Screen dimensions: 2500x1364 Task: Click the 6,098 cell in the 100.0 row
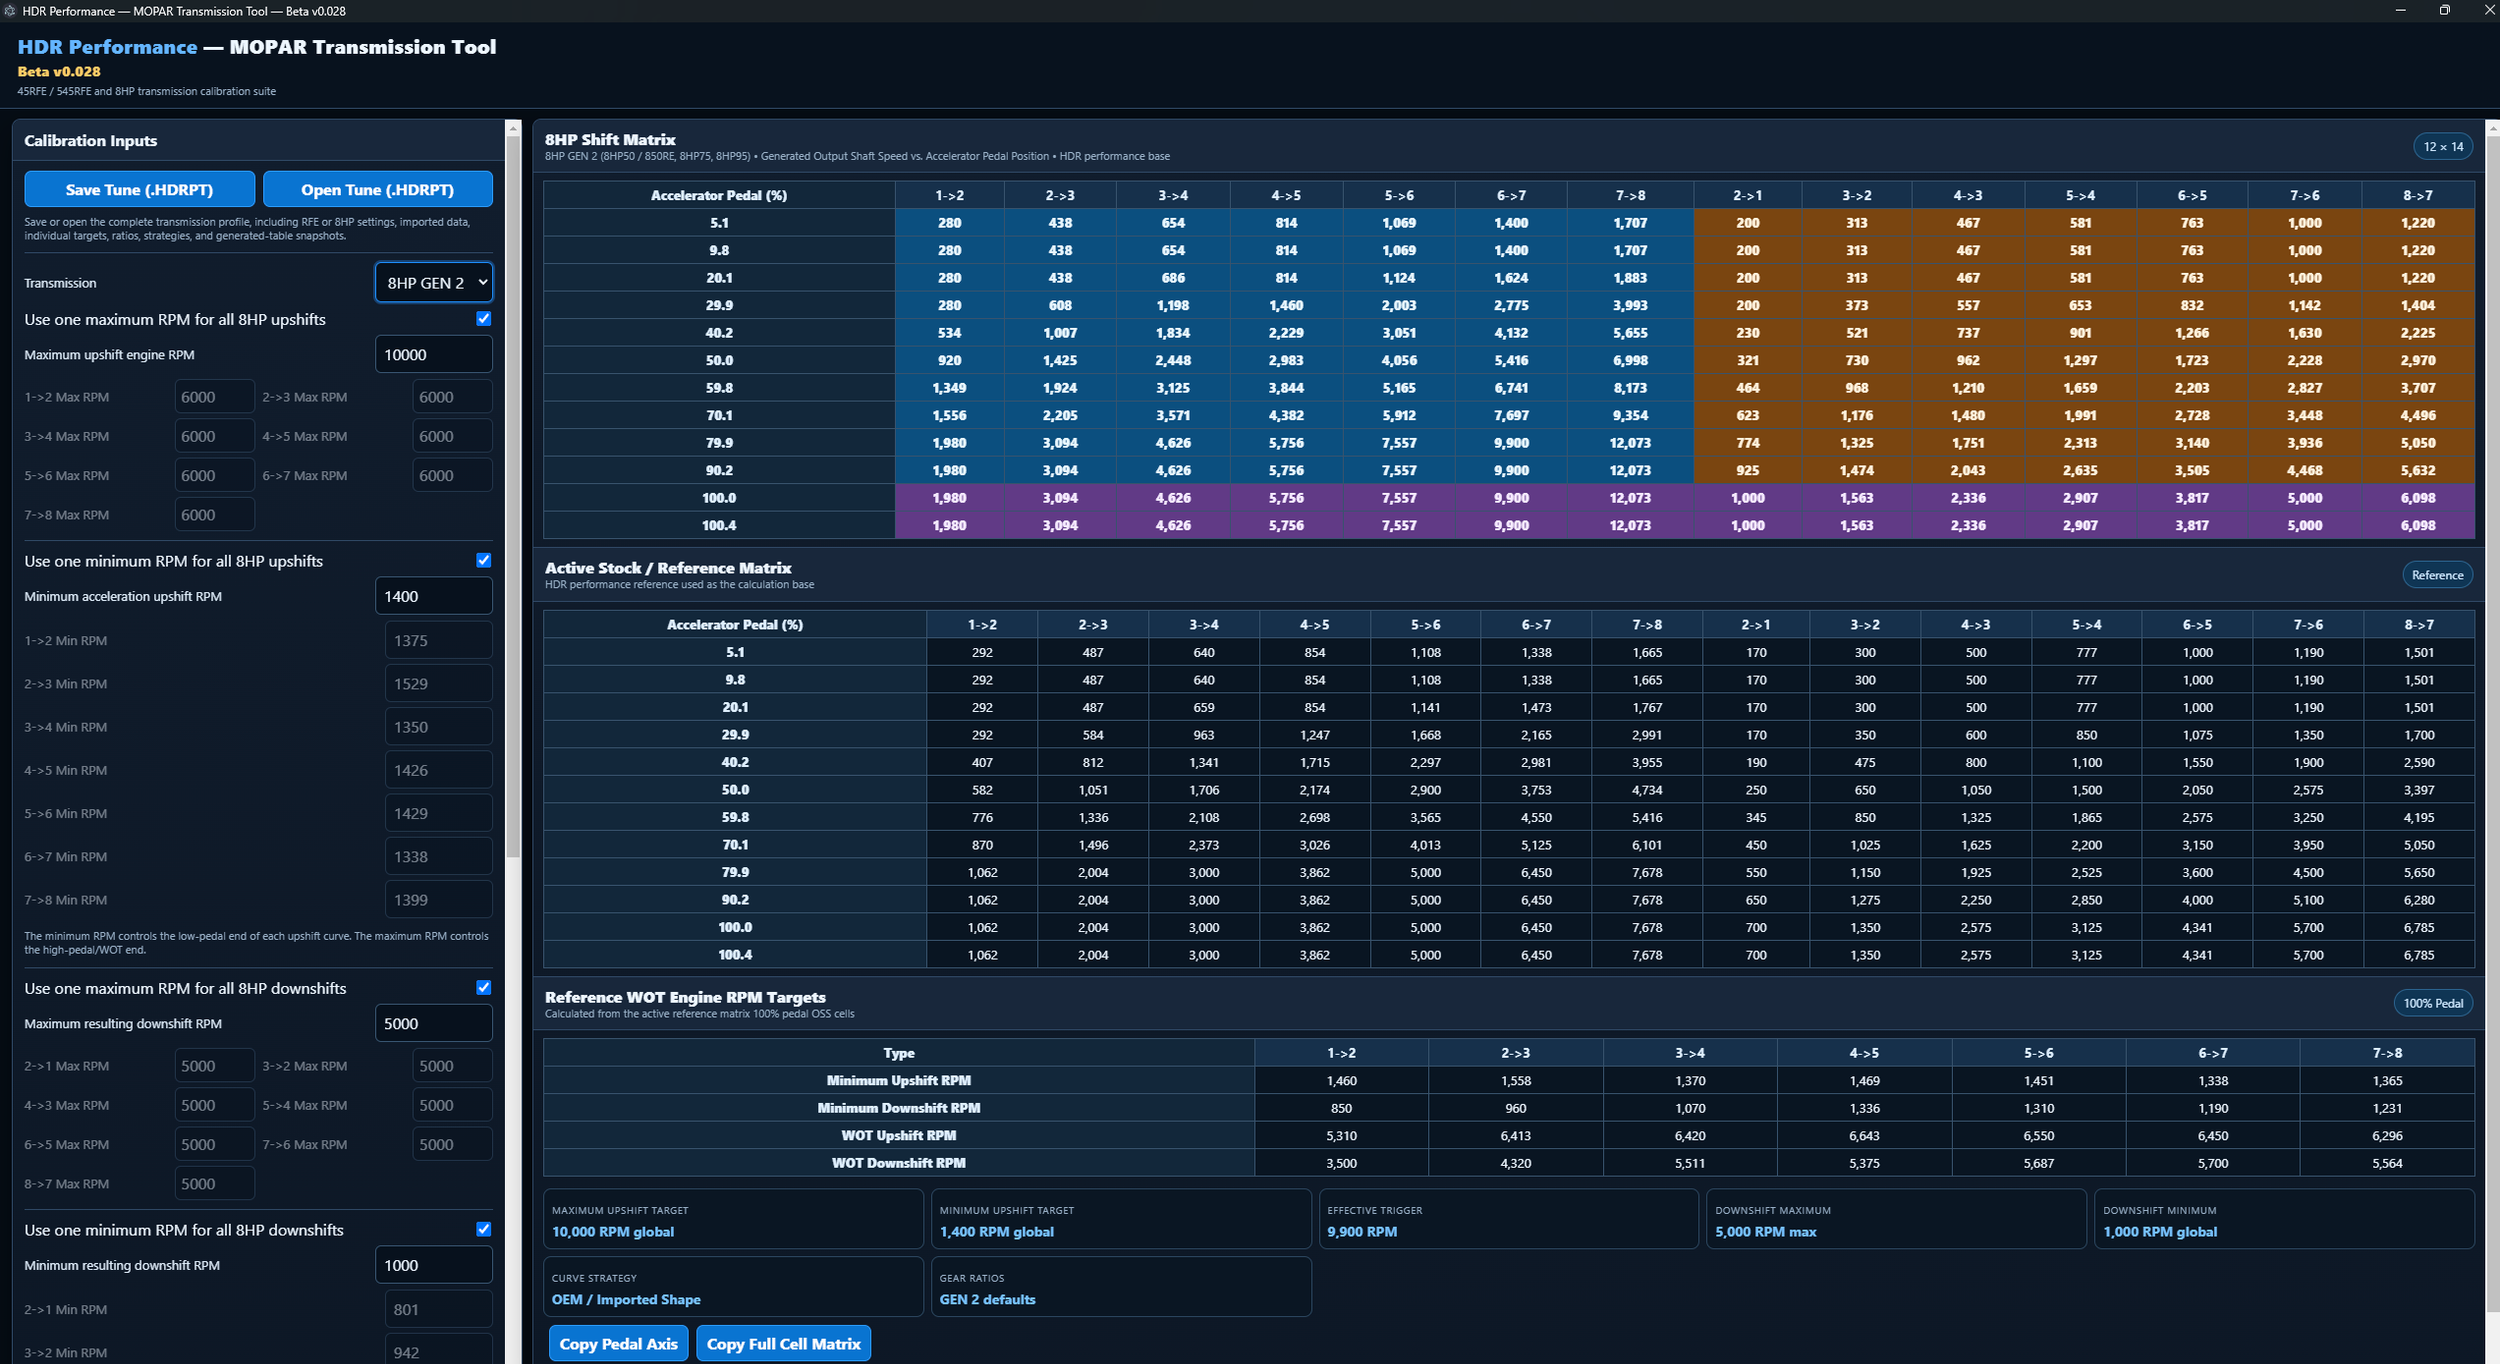[2417, 498]
